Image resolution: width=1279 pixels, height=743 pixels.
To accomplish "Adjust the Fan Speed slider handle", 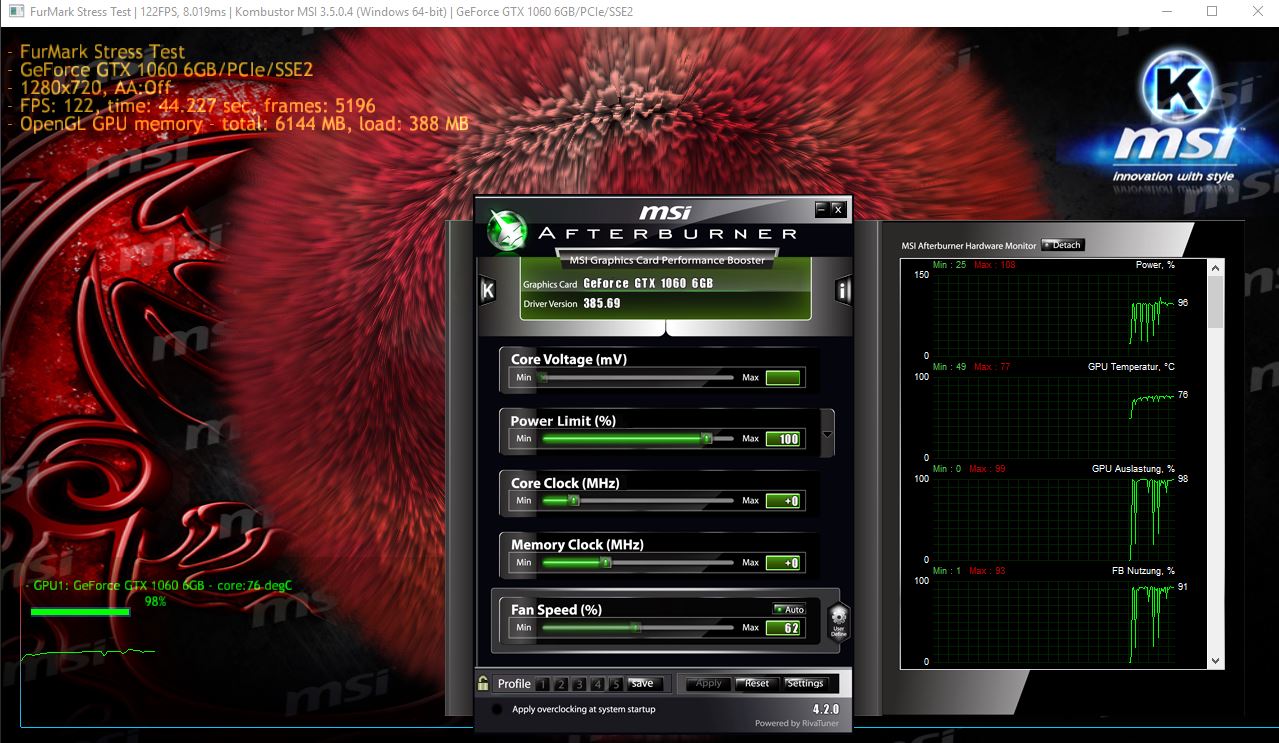I will pos(635,628).
